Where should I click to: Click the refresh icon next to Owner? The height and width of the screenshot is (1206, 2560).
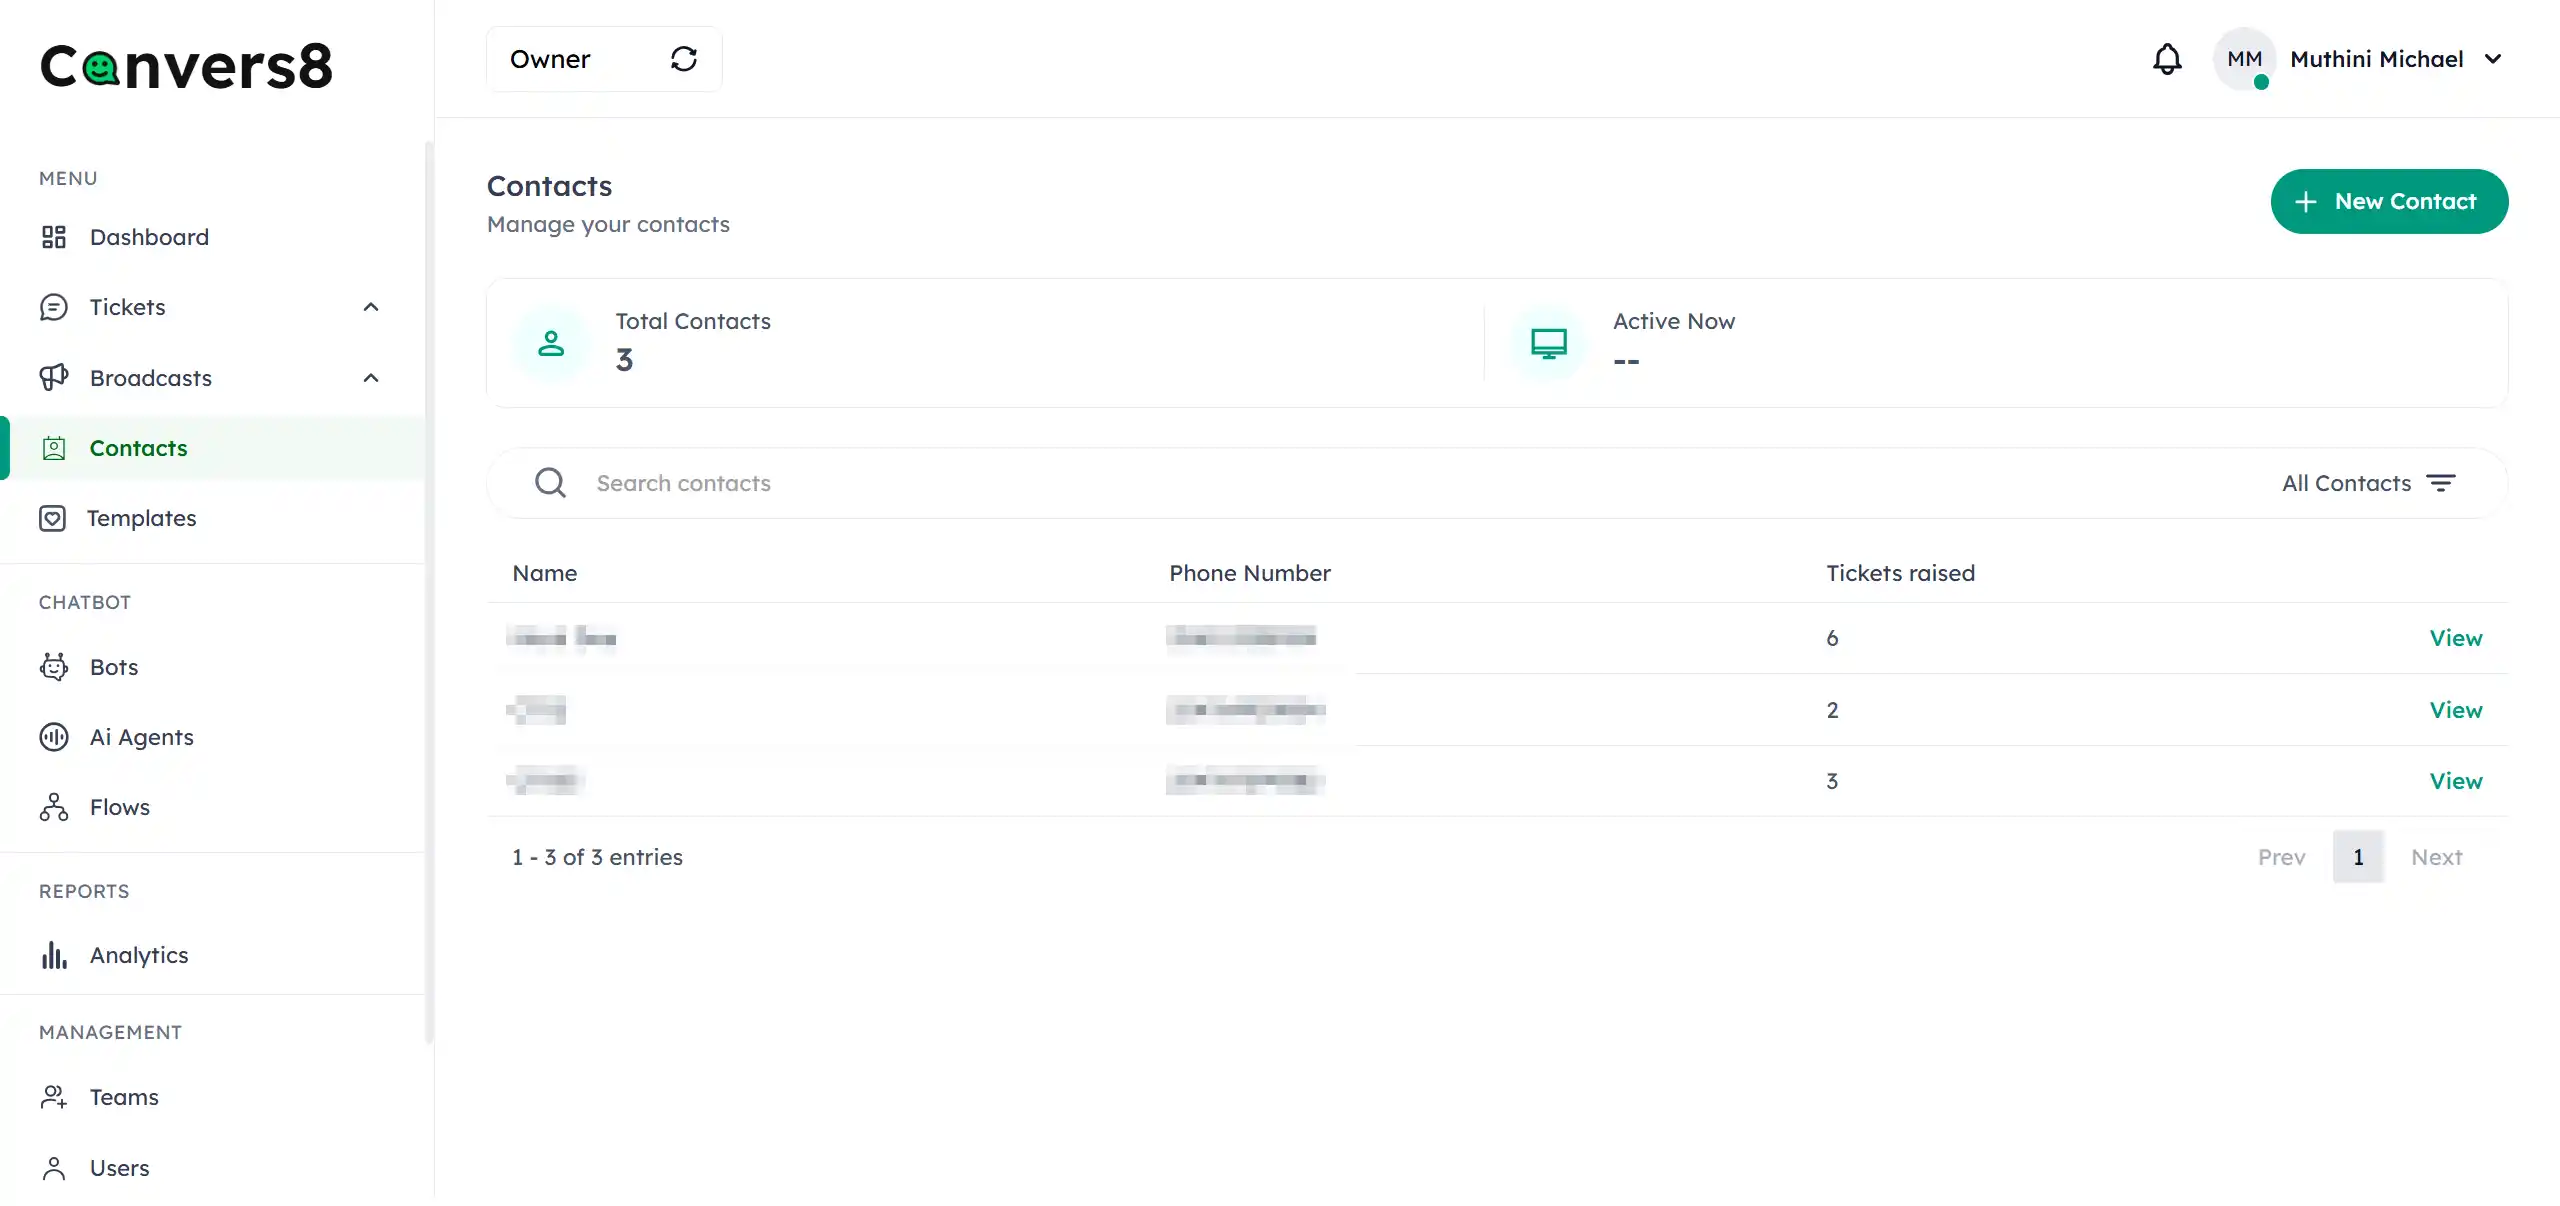pyautogui.click(x=684, y=59)
